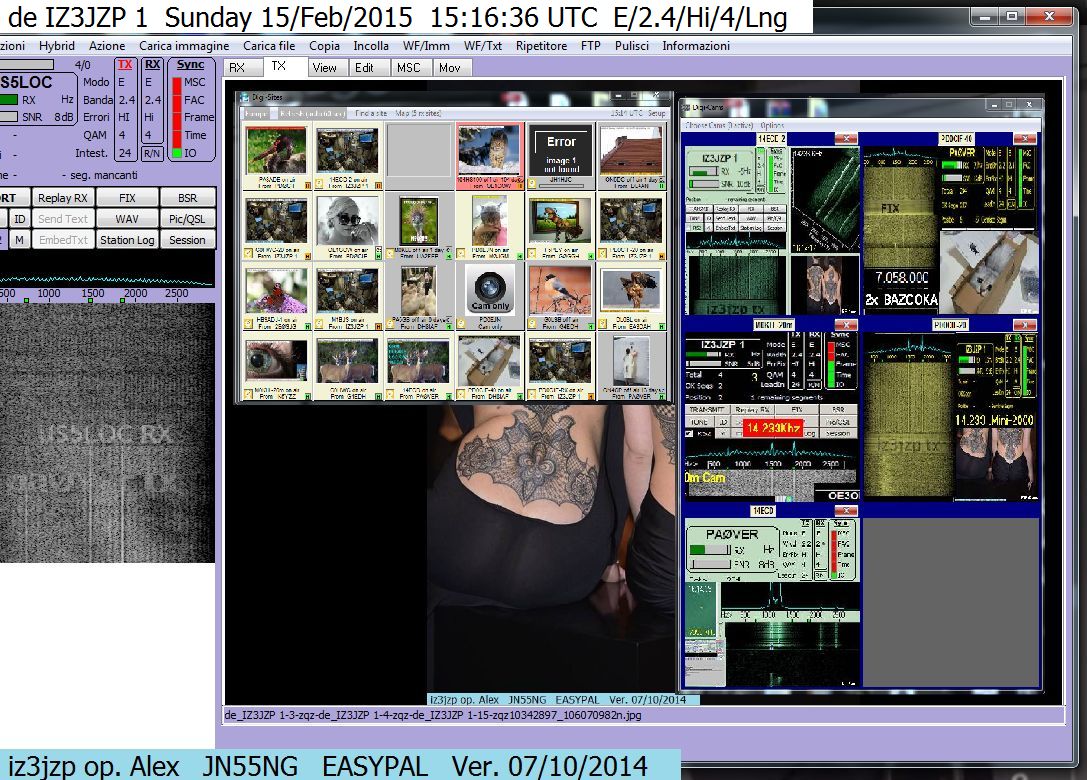Image resolution: width=1087 pixels, height=780 pixels.
Task: Click the Session button
Action: click(x=187, y=239)
